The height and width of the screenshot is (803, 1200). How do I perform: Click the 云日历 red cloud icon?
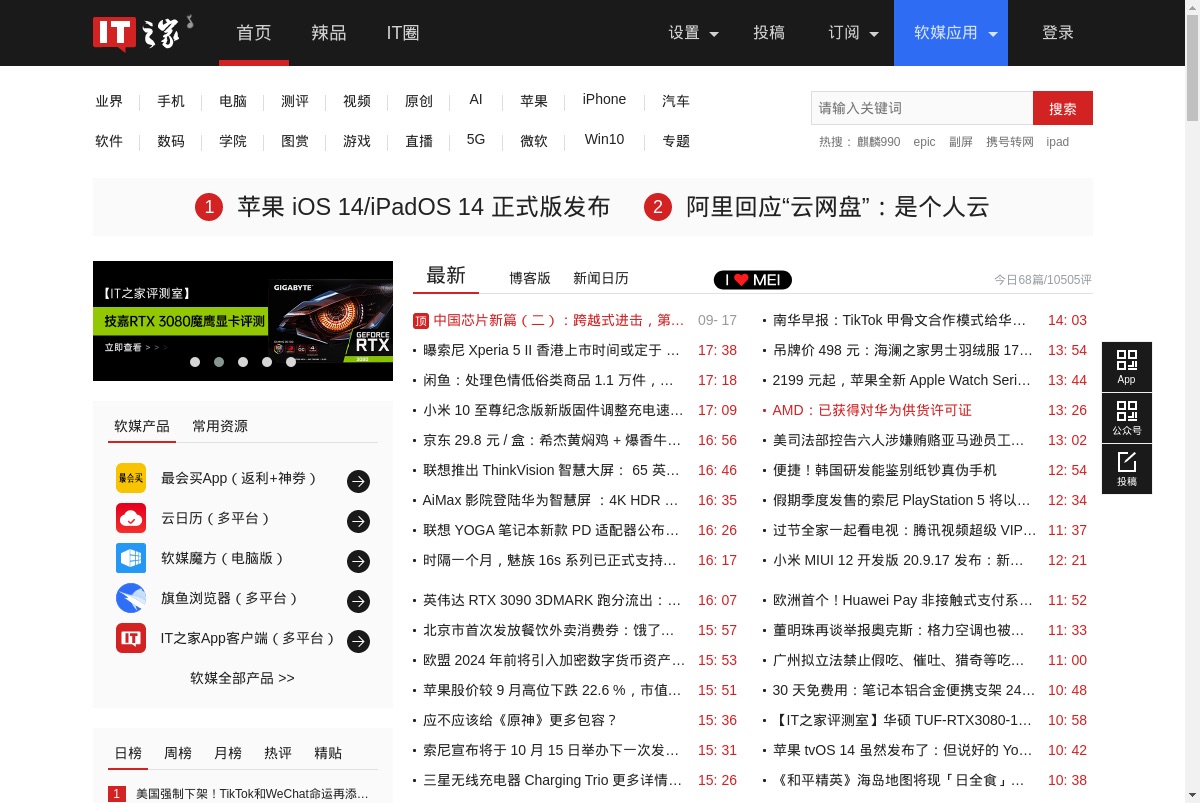[x=131, y=518]
